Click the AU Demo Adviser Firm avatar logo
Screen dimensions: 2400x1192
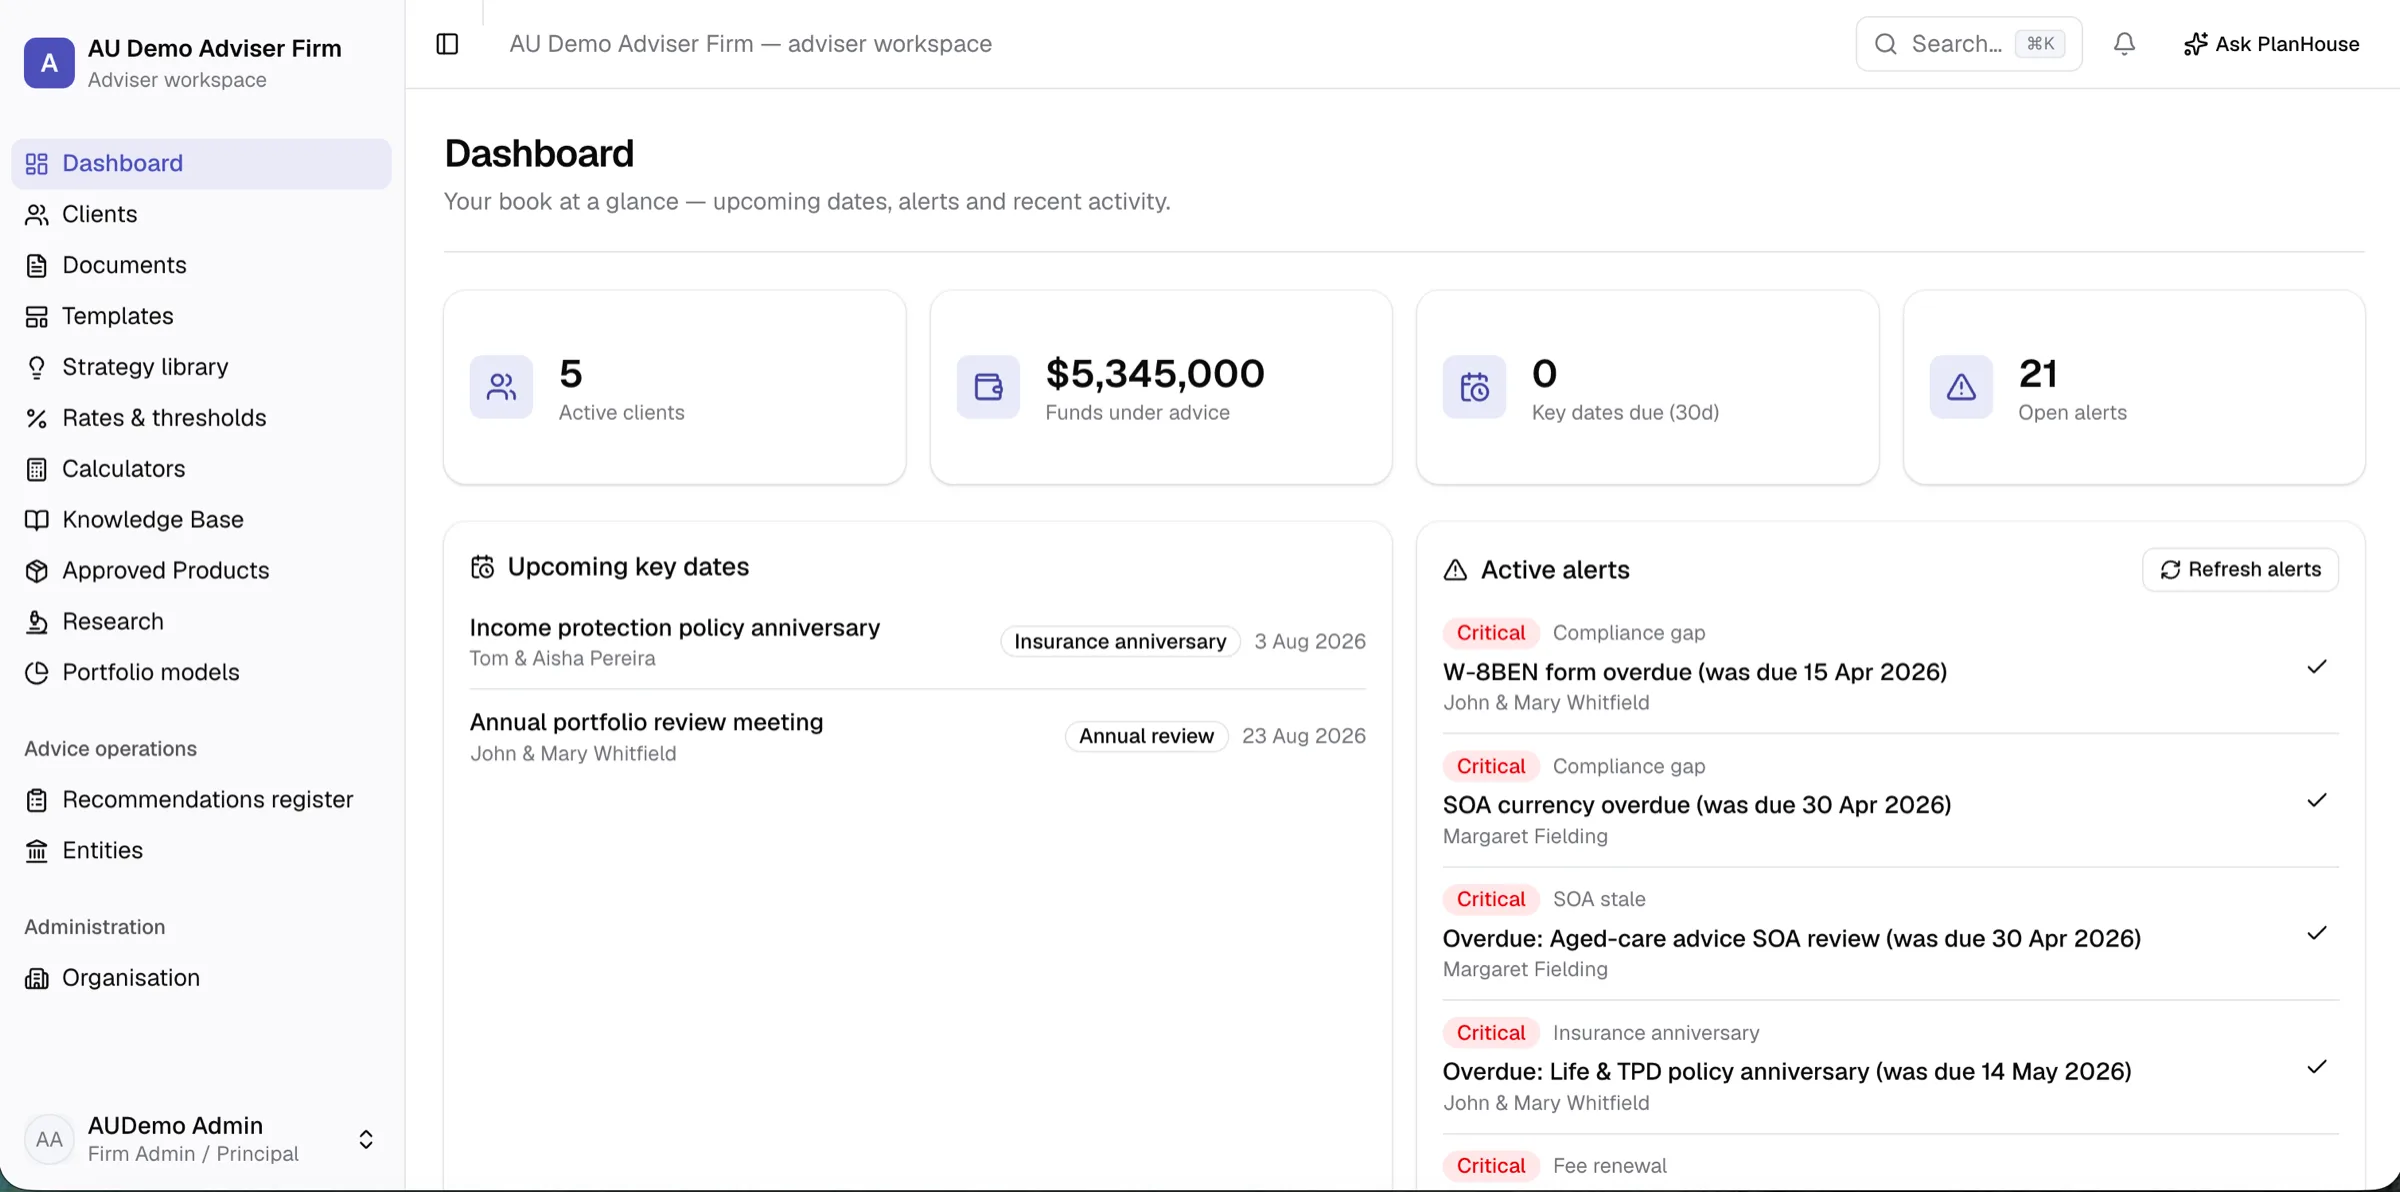pyautogui.click(x=49, y=63)
